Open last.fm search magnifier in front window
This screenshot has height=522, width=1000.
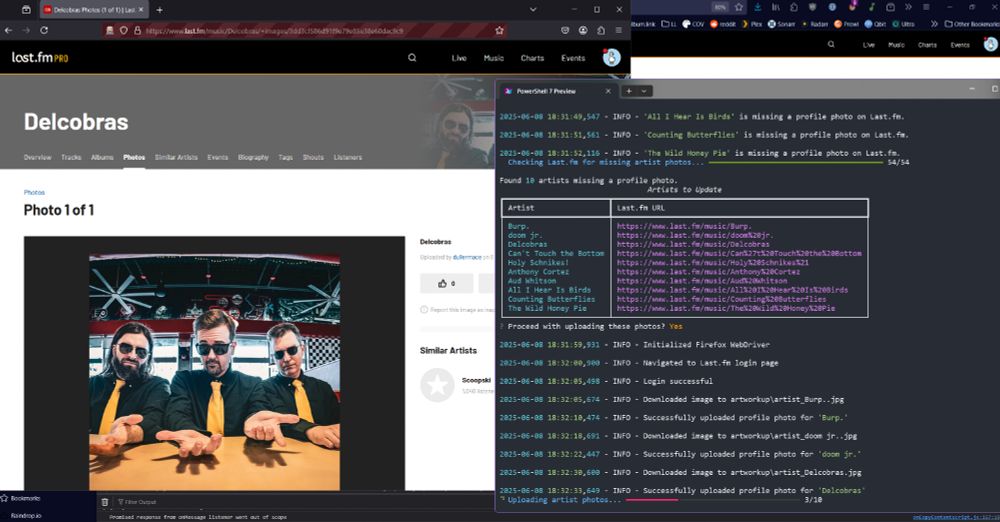pos(412,57)
